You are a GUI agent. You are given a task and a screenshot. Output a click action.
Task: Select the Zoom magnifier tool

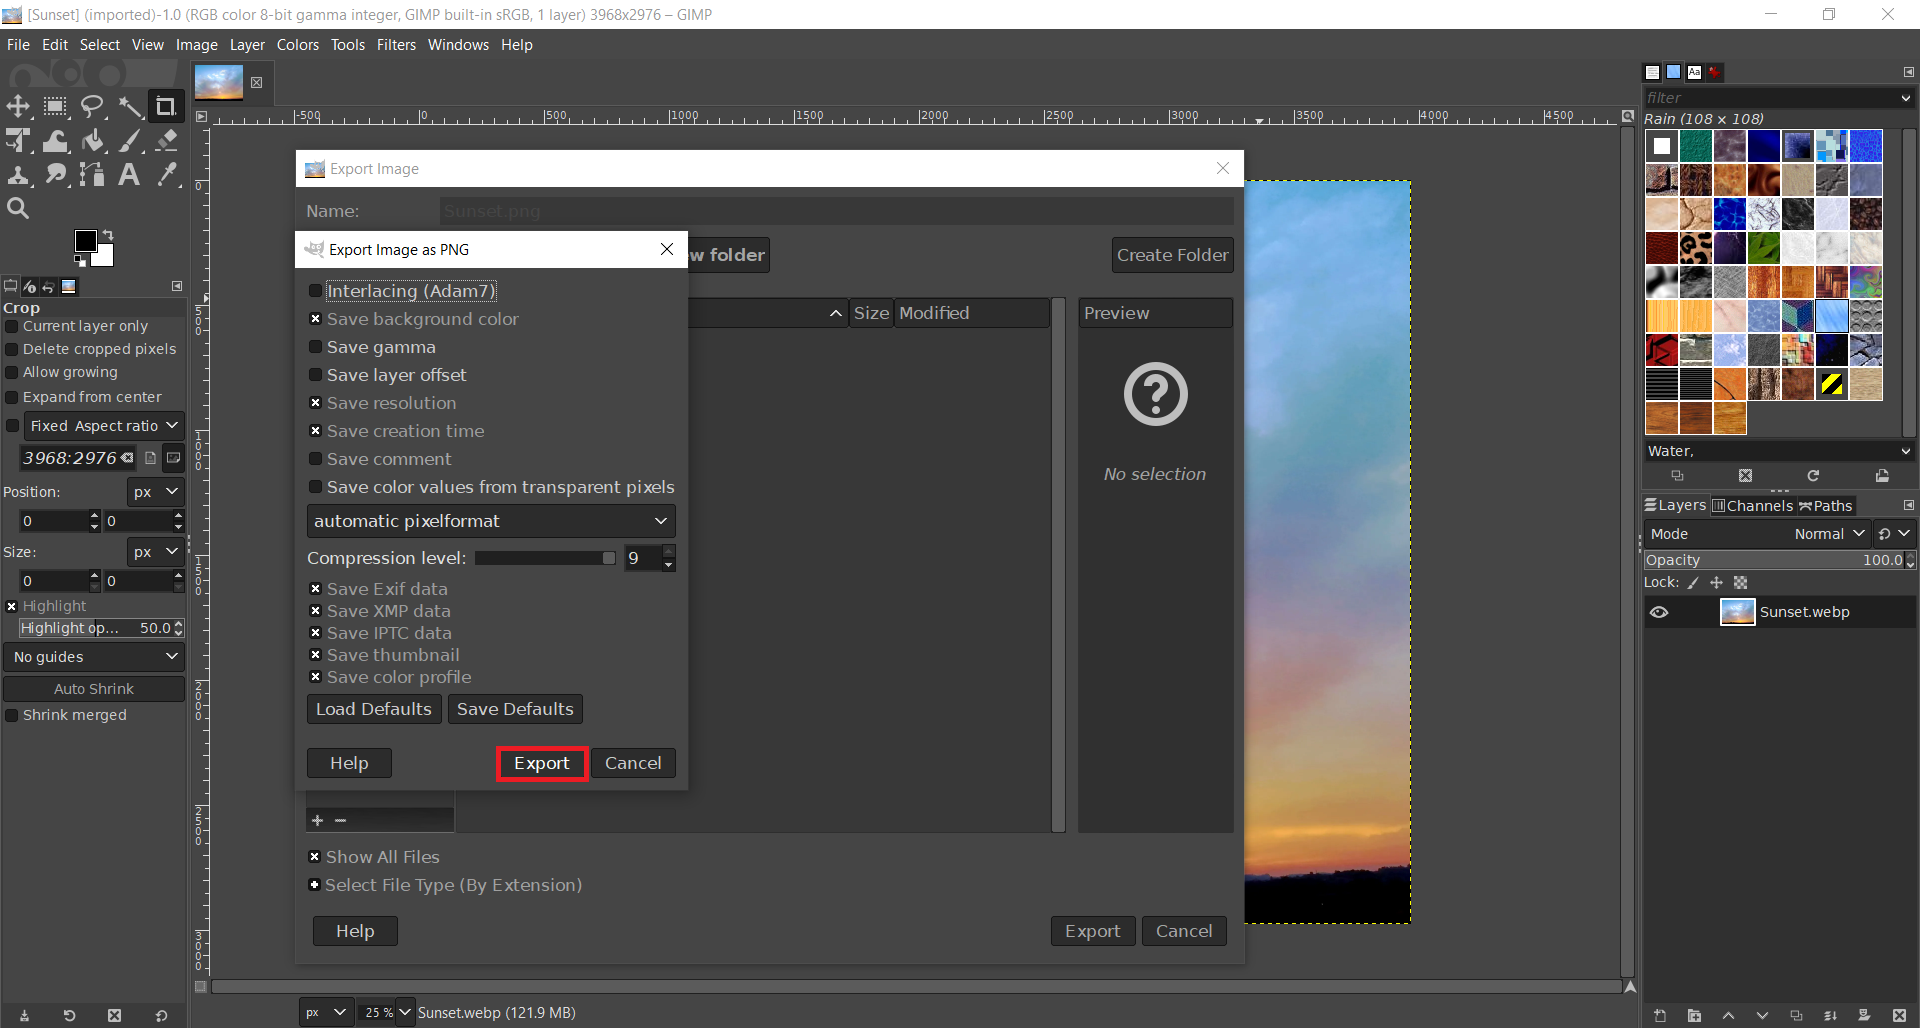click(x=18, y=208)
